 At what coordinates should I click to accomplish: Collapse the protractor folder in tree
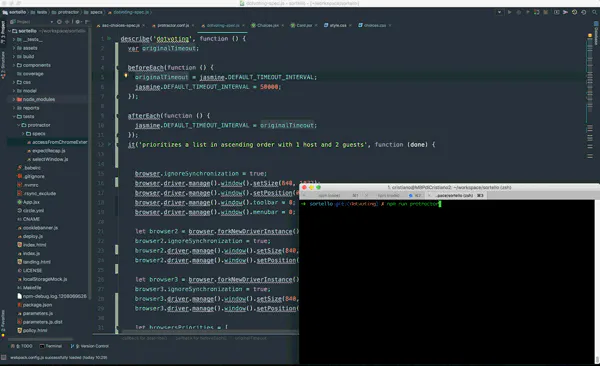(18, 125)
